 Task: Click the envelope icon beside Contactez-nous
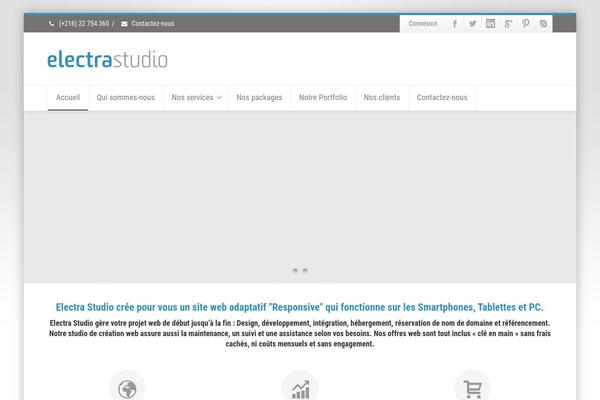pos(124,24)
